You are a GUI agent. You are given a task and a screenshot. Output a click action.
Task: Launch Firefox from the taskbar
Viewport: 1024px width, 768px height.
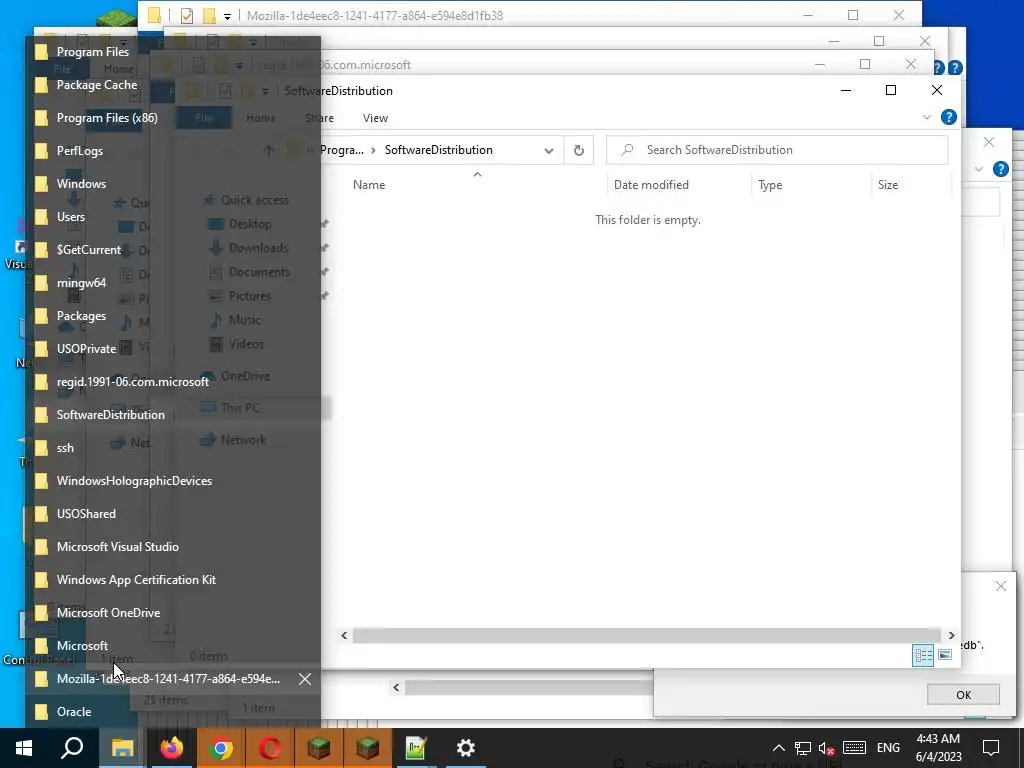pyautogui.click(x=172, y=748)
